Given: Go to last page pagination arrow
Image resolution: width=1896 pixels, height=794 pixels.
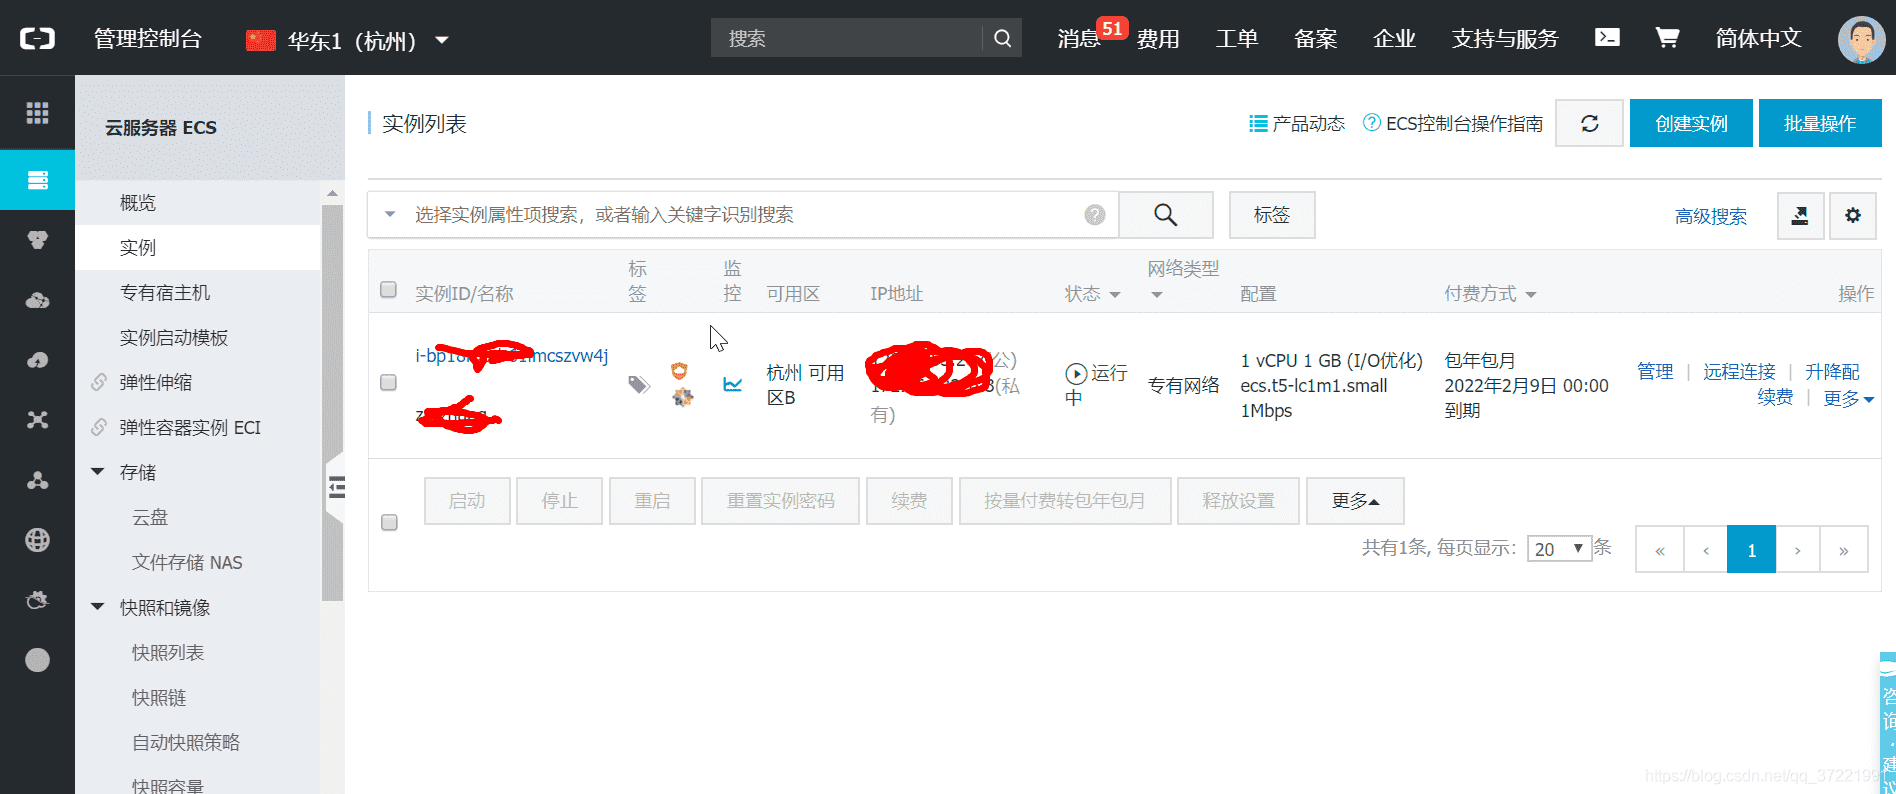Looking at the screenshot, I should 1844,549.
